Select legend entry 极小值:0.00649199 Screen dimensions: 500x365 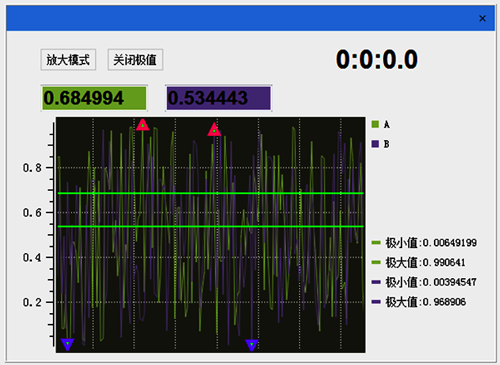[x=424, y=243]
